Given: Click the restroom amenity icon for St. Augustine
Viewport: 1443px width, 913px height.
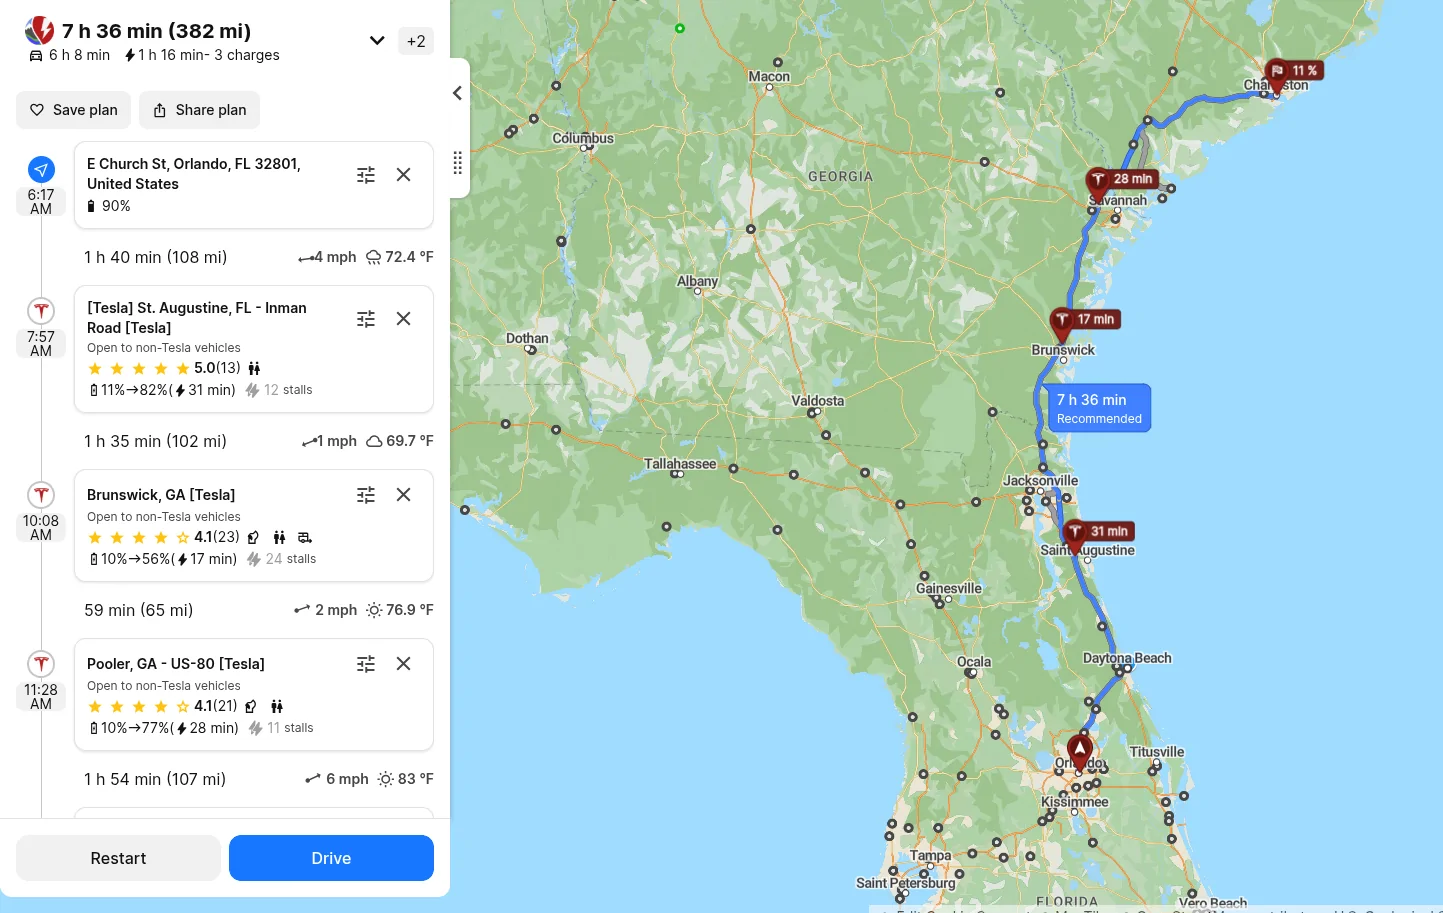Looking at the screenshot, I should (254, 368).
